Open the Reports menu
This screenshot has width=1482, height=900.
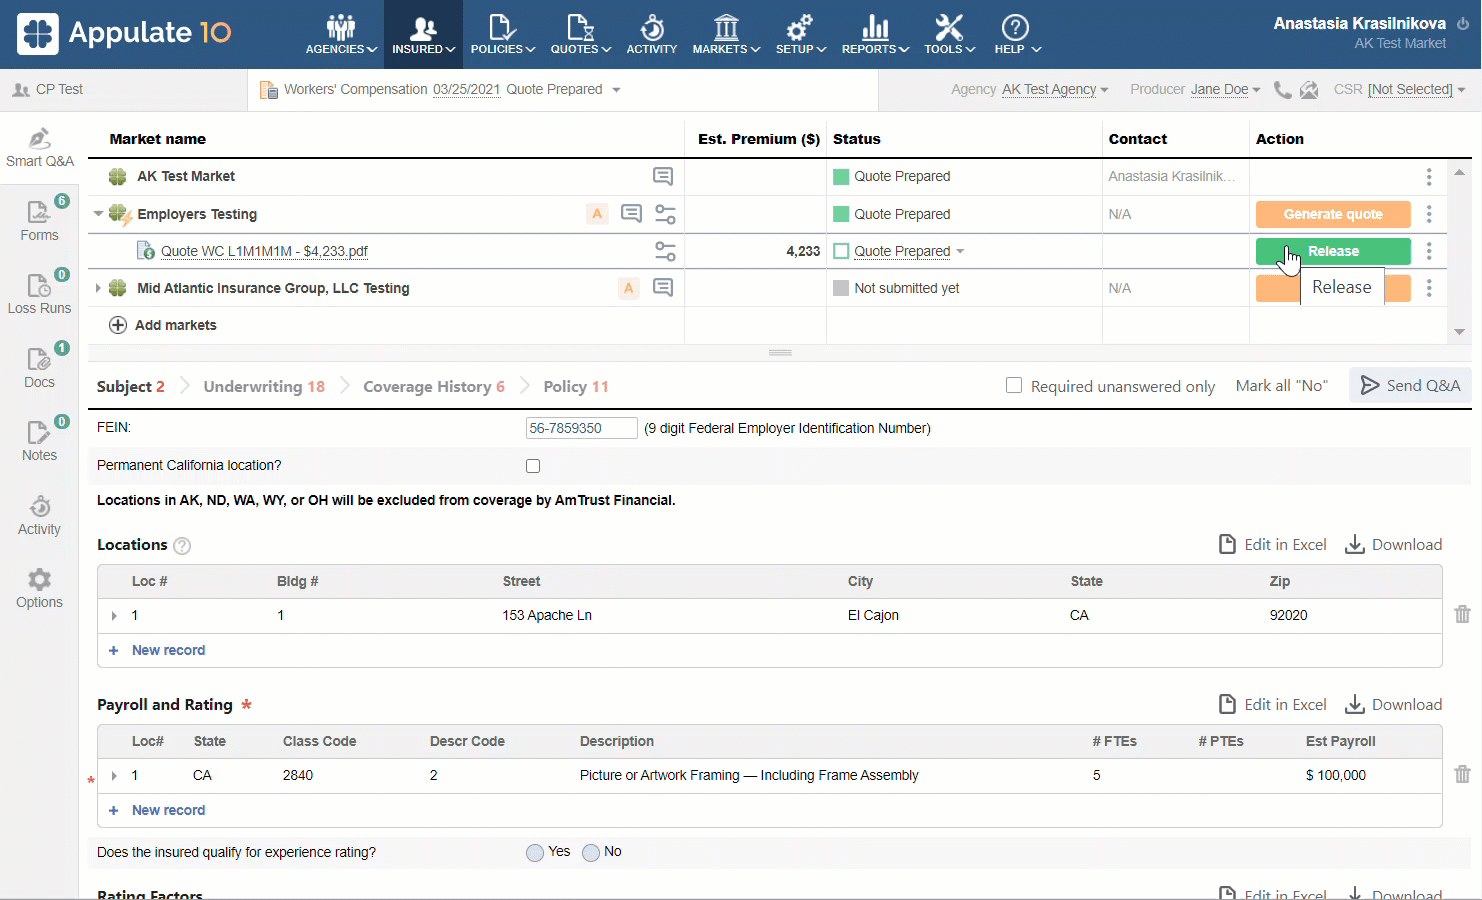point(875,34)
